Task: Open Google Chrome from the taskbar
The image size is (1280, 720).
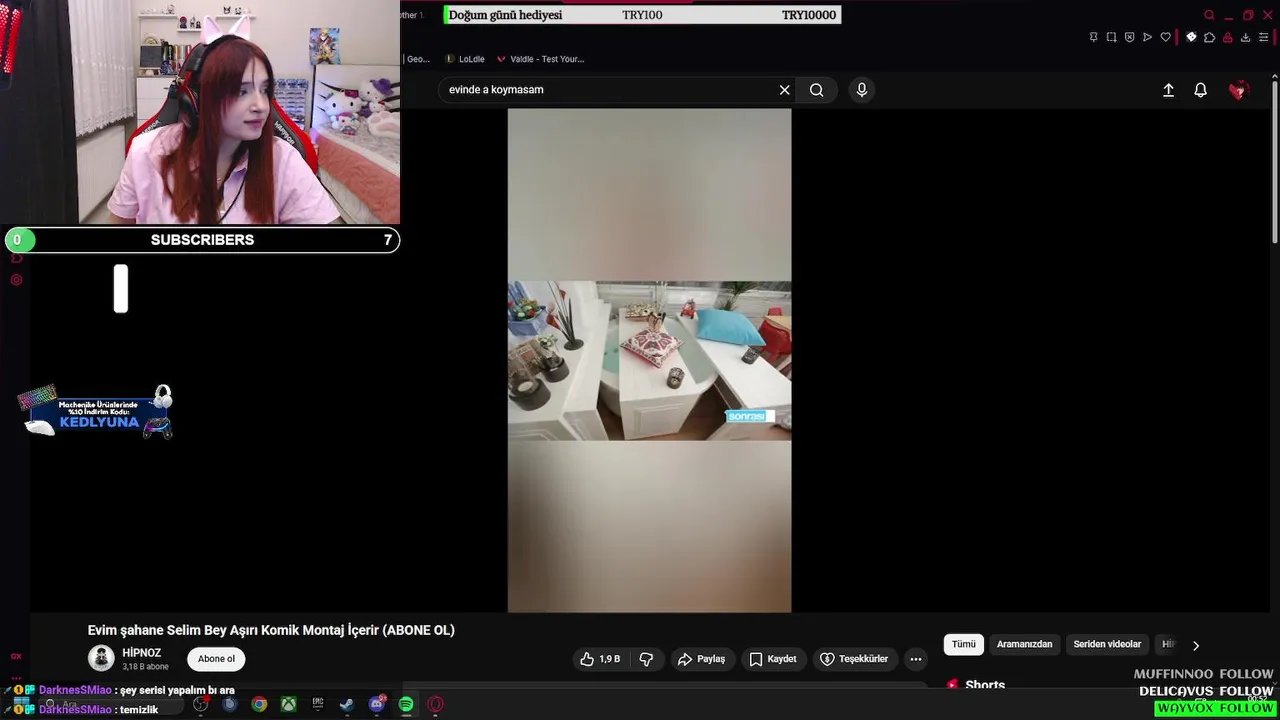Action: (x=259, y=704)
